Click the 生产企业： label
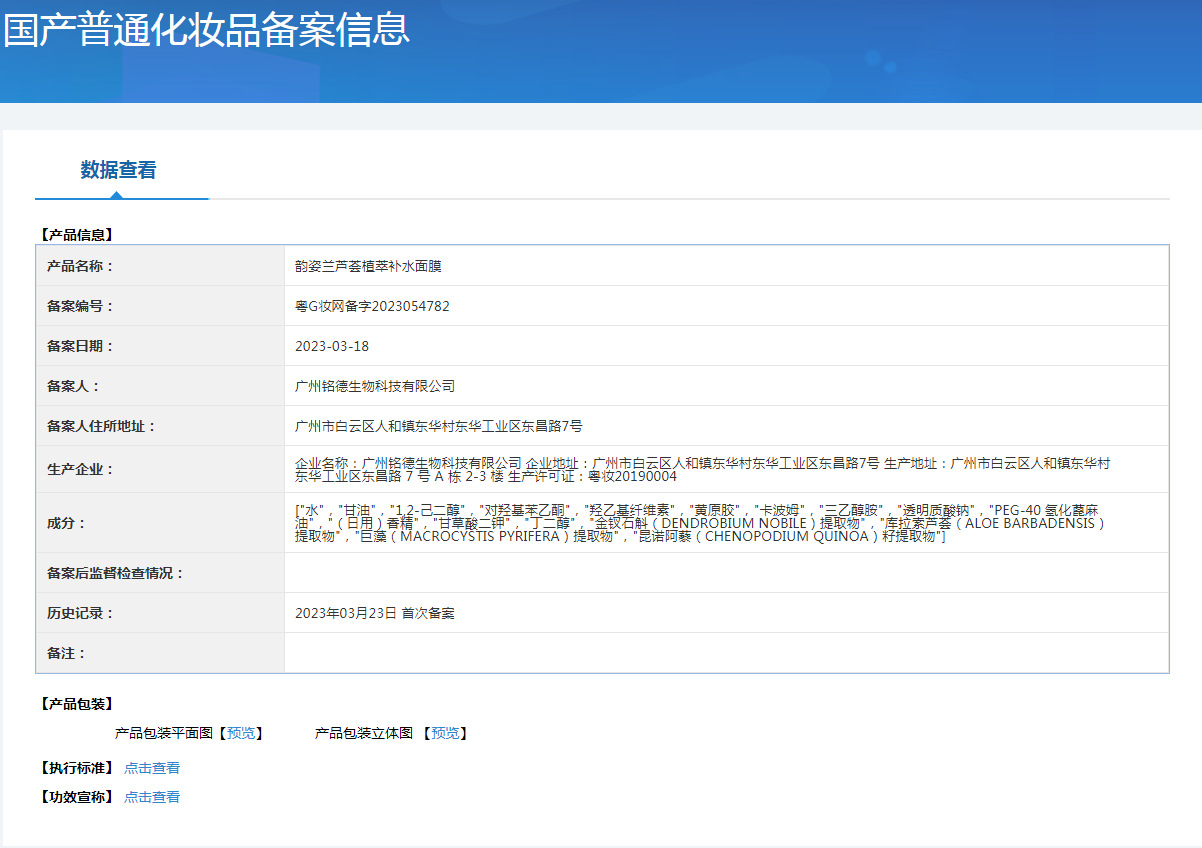This screenshot has height=848, width=1202. pos(80,469)
